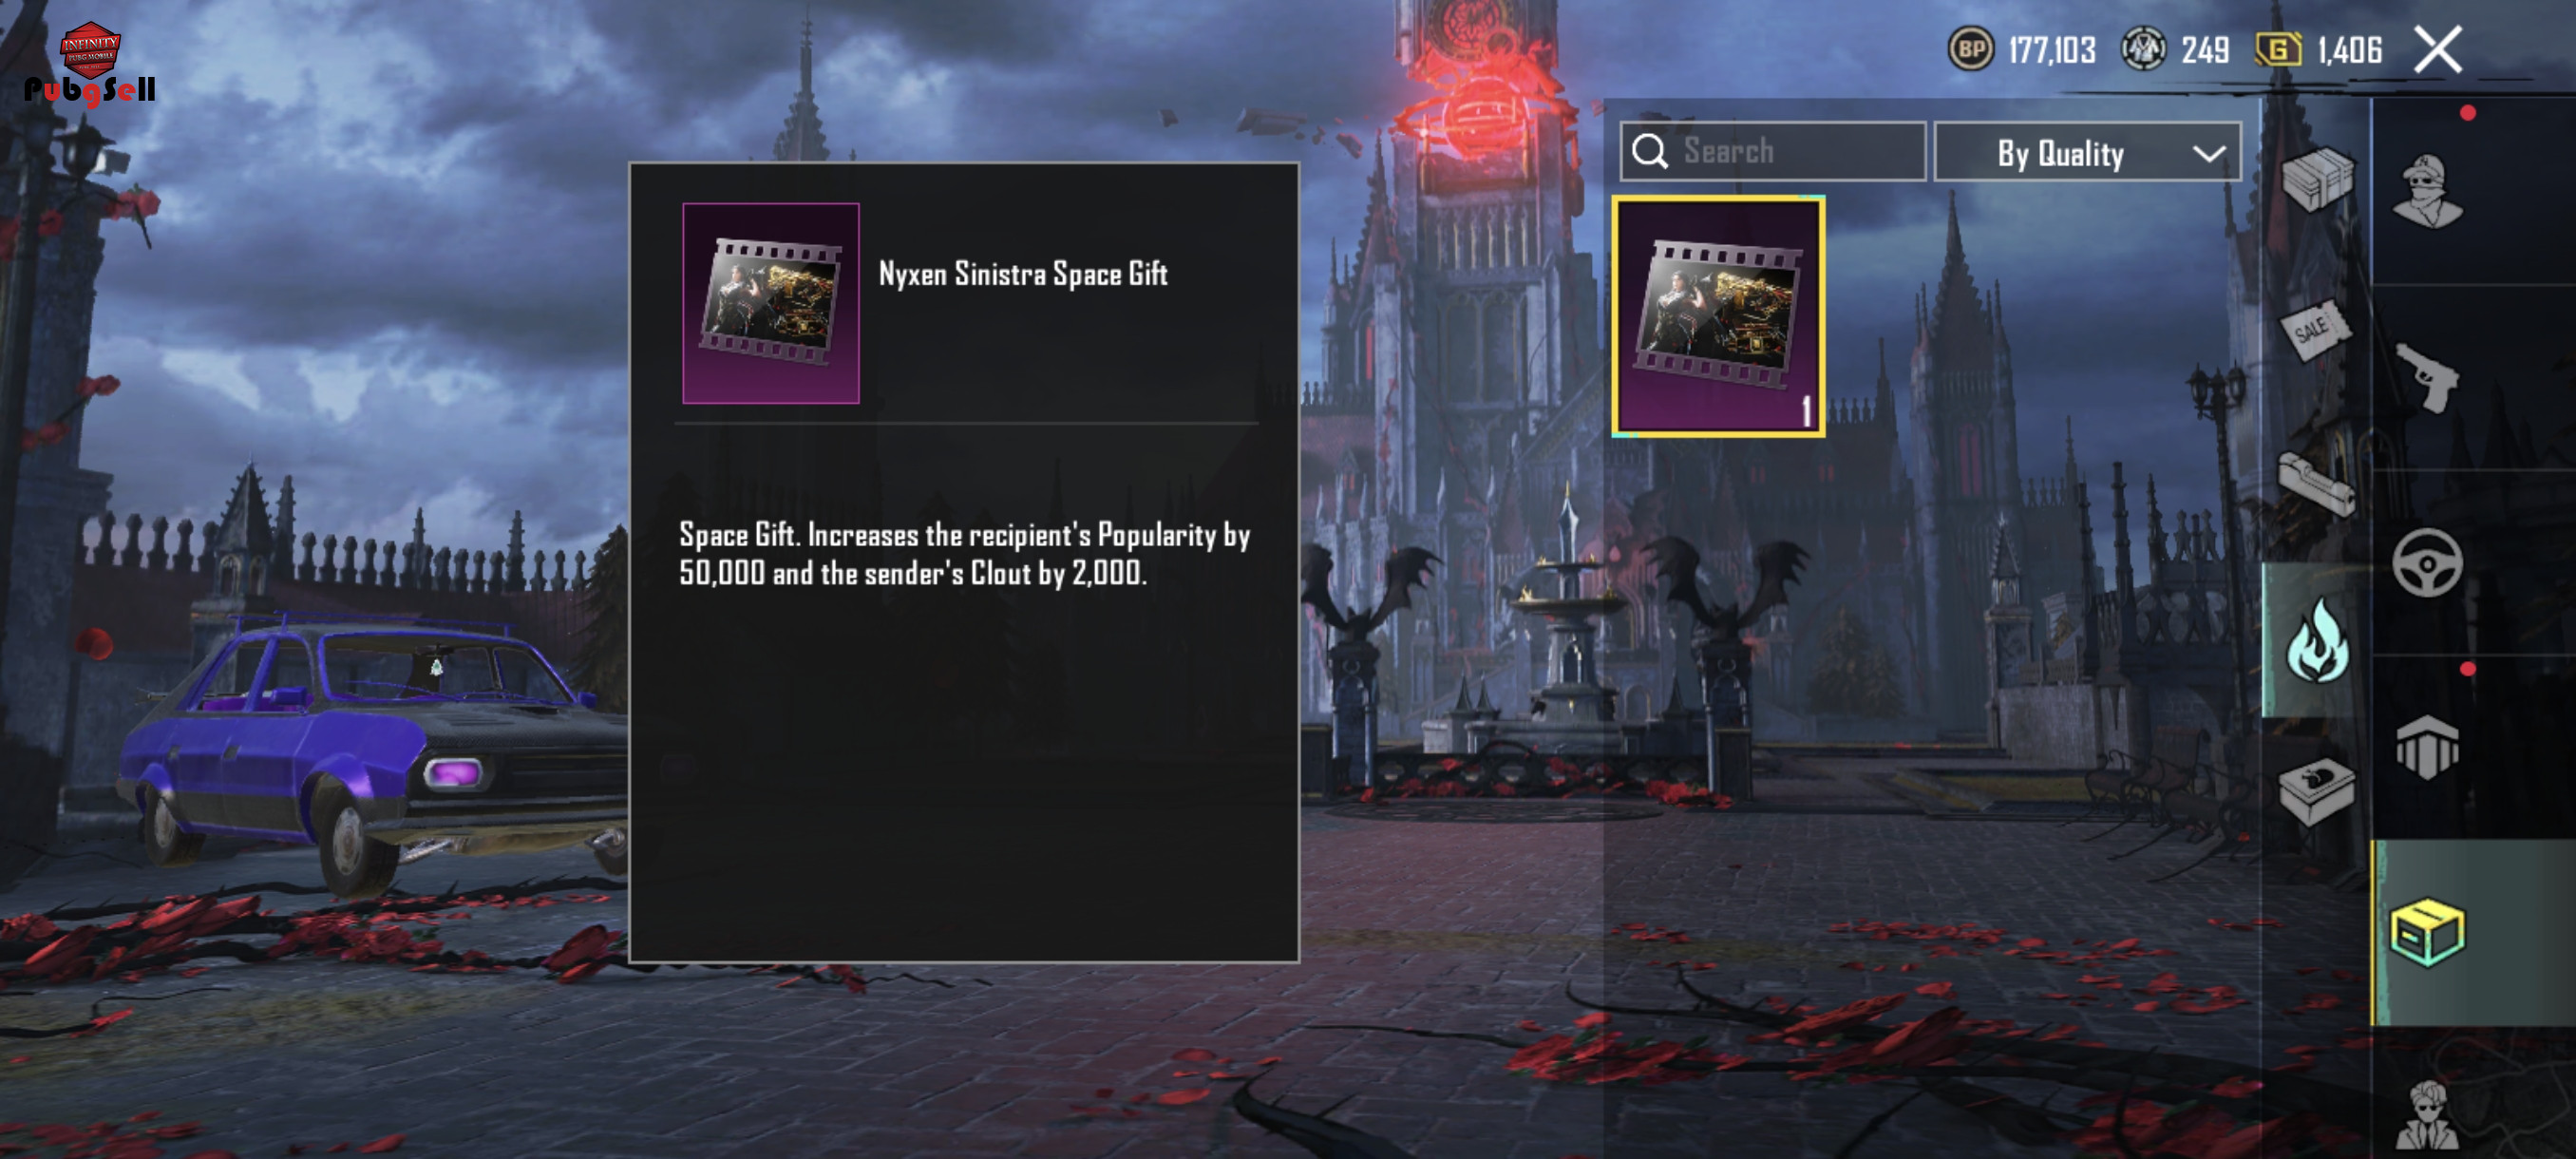
Task: Select the Nyxen Sinistra Space Gift thumbnail
Action: 1717,317
